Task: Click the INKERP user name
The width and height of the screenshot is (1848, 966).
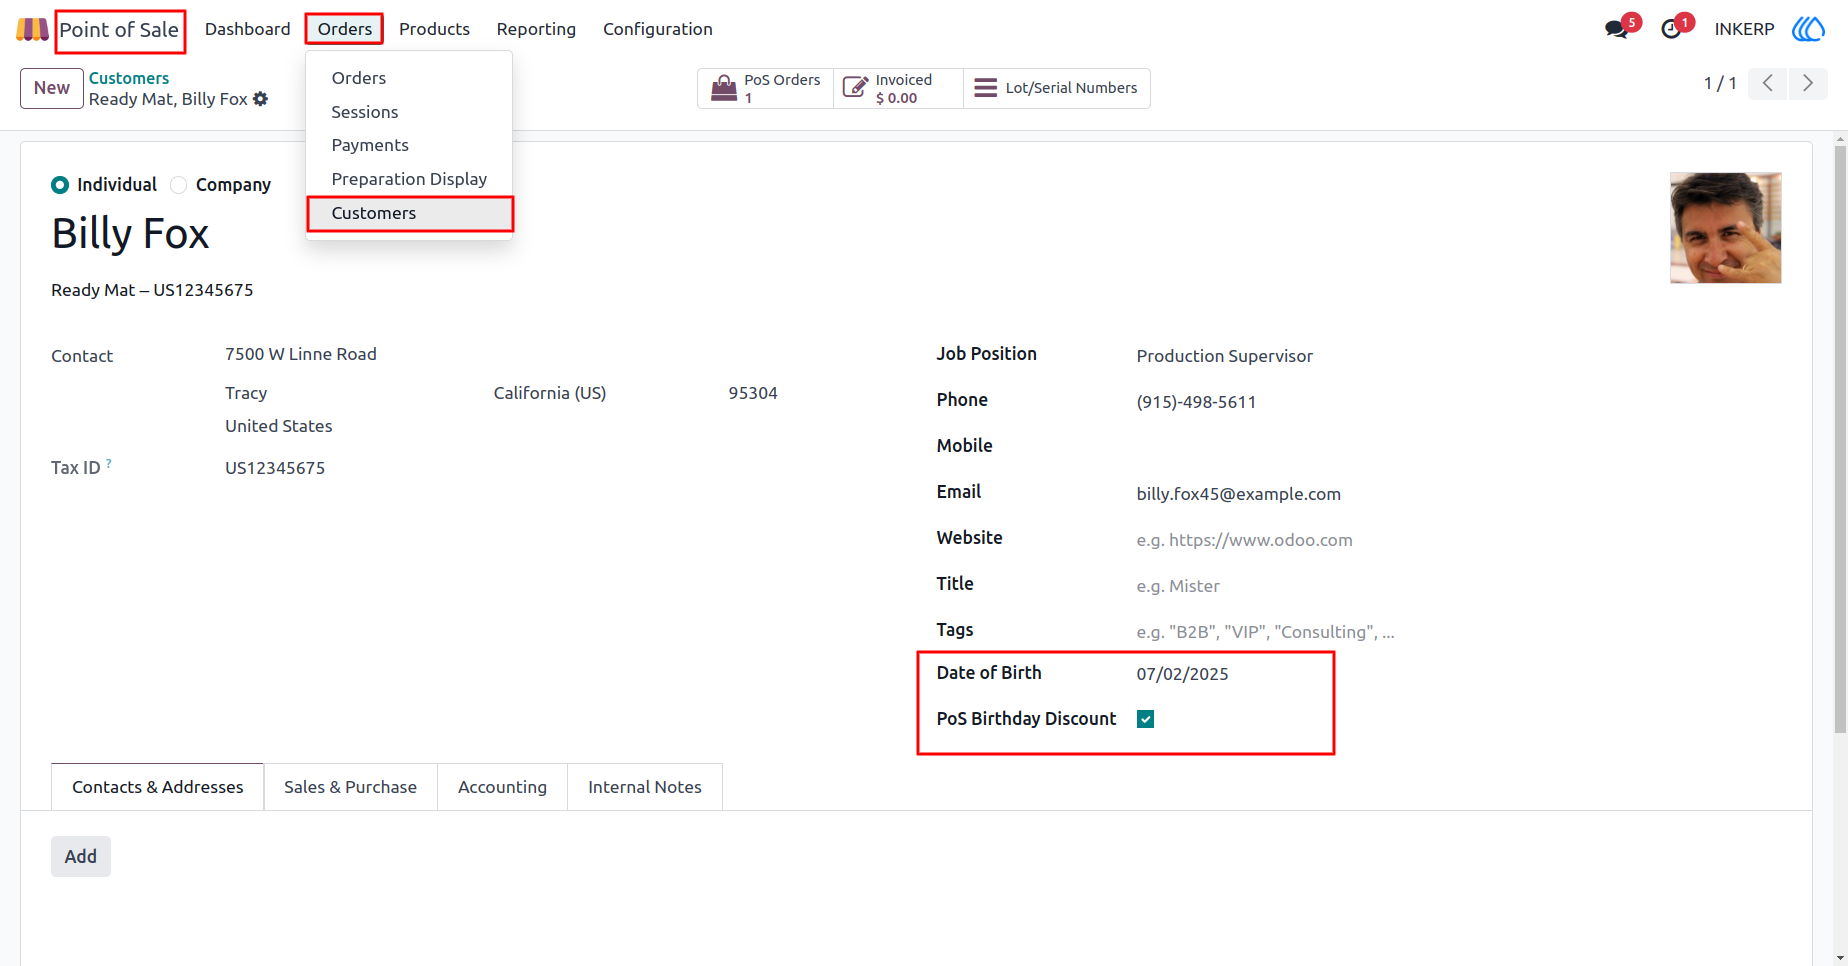Action: tap(1744, 29)
